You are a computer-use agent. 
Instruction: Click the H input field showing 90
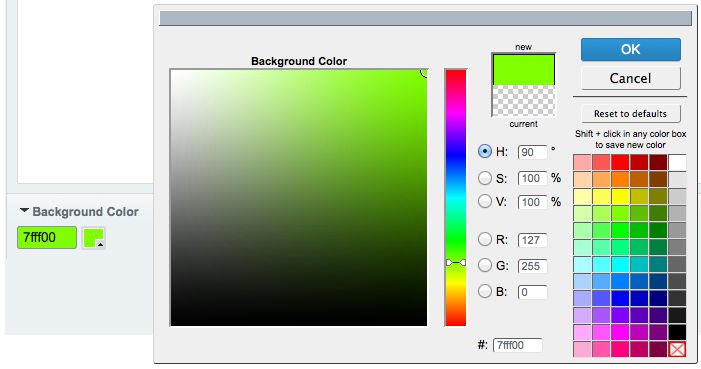[532, 152]
